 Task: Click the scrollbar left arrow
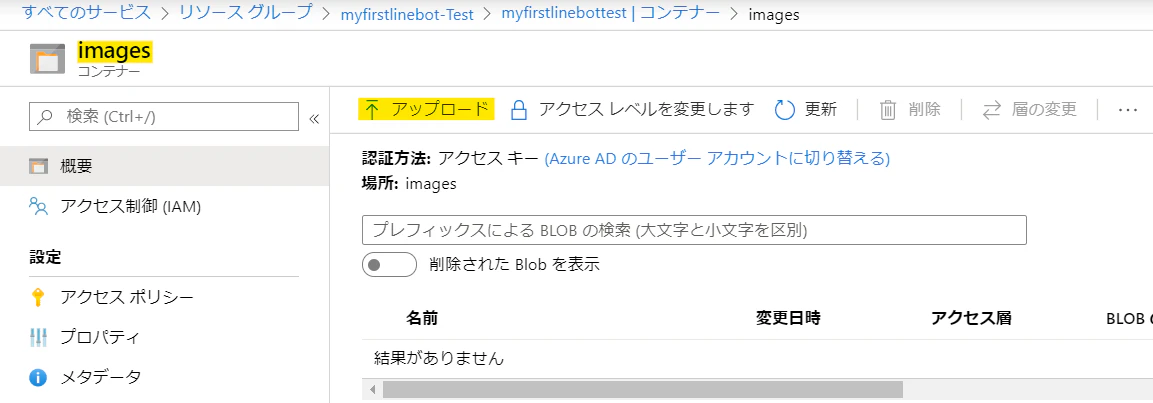coord(372,389)
